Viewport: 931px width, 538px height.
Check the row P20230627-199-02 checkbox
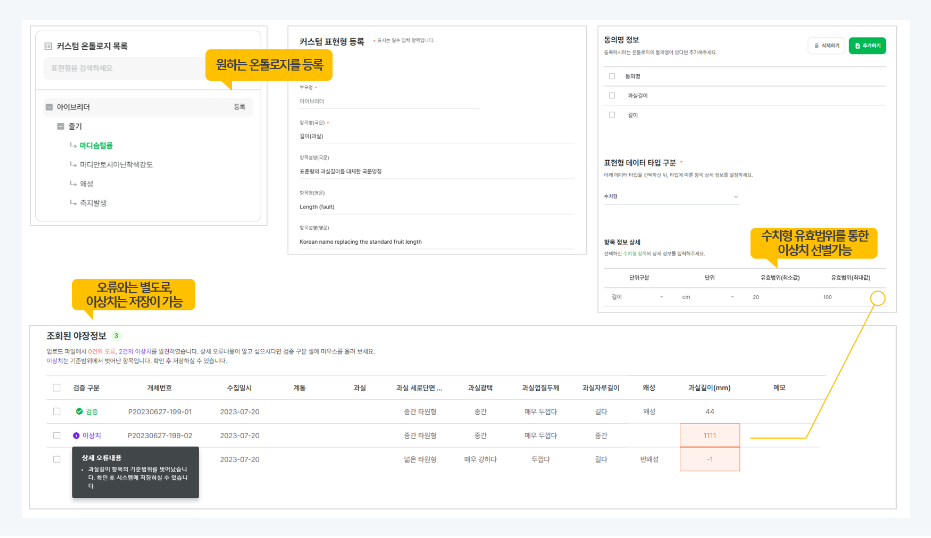point(56,436)
